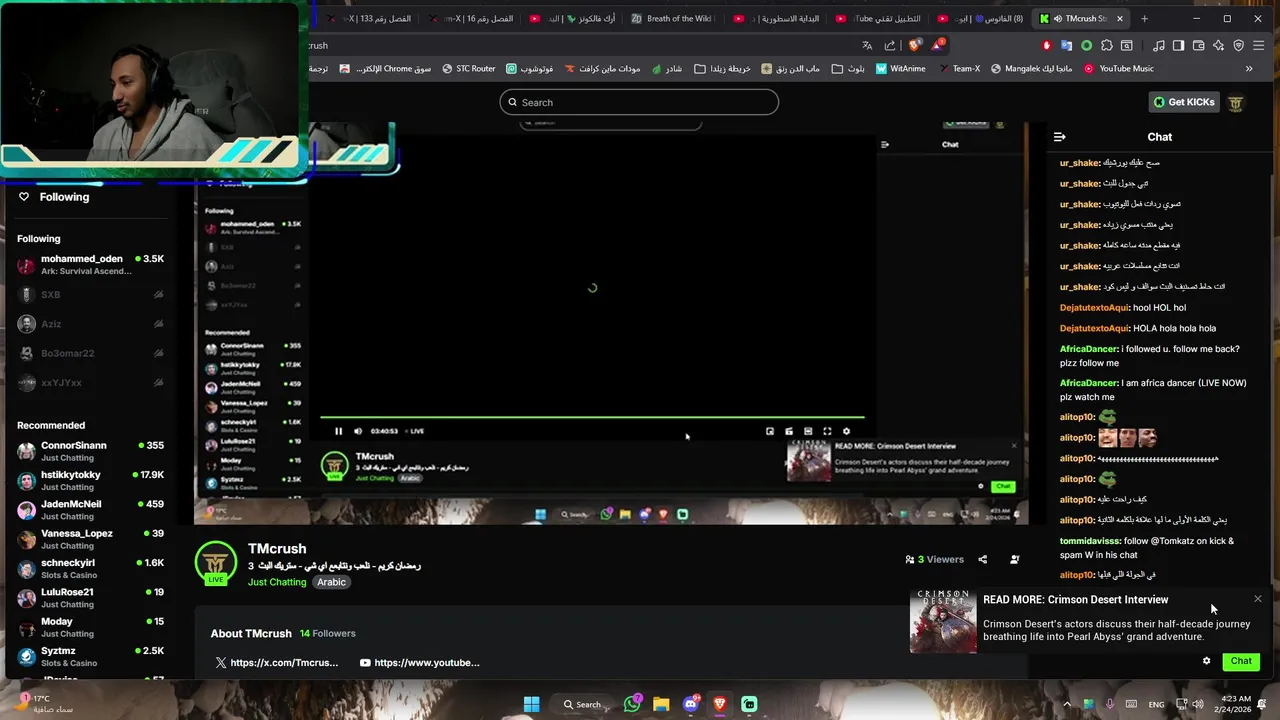The height and width of the screenshot is (720, 1280).
Task: Pause the live stream video player
Action: (x=338, y=431)
